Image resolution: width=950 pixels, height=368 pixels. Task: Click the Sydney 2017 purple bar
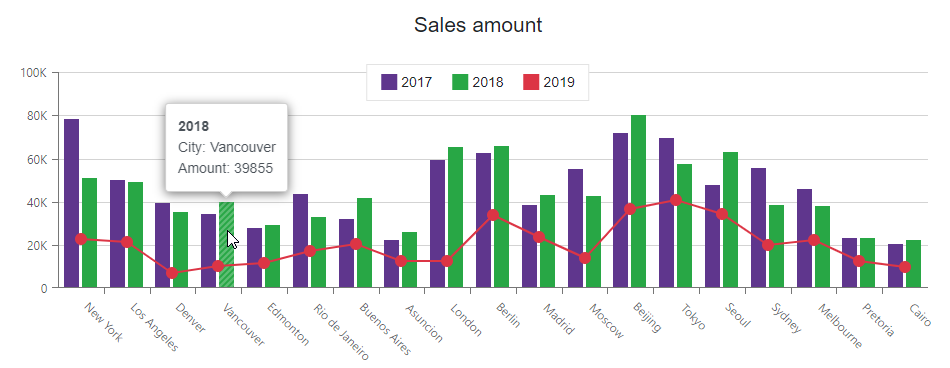(758, 228)
